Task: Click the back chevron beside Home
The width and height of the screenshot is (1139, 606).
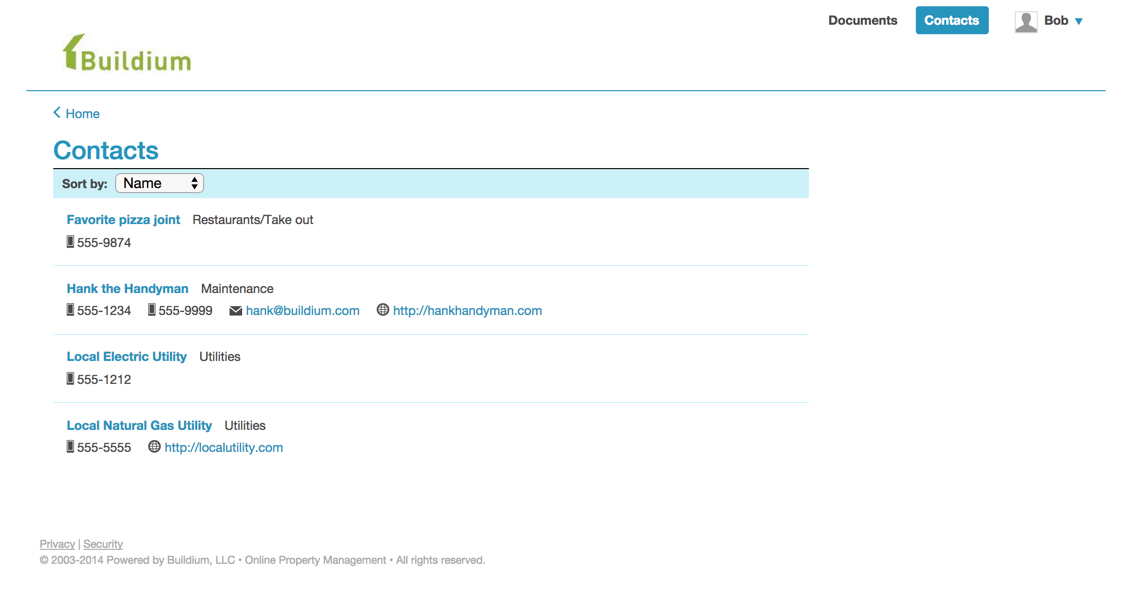Action: (x=57, y=113)
